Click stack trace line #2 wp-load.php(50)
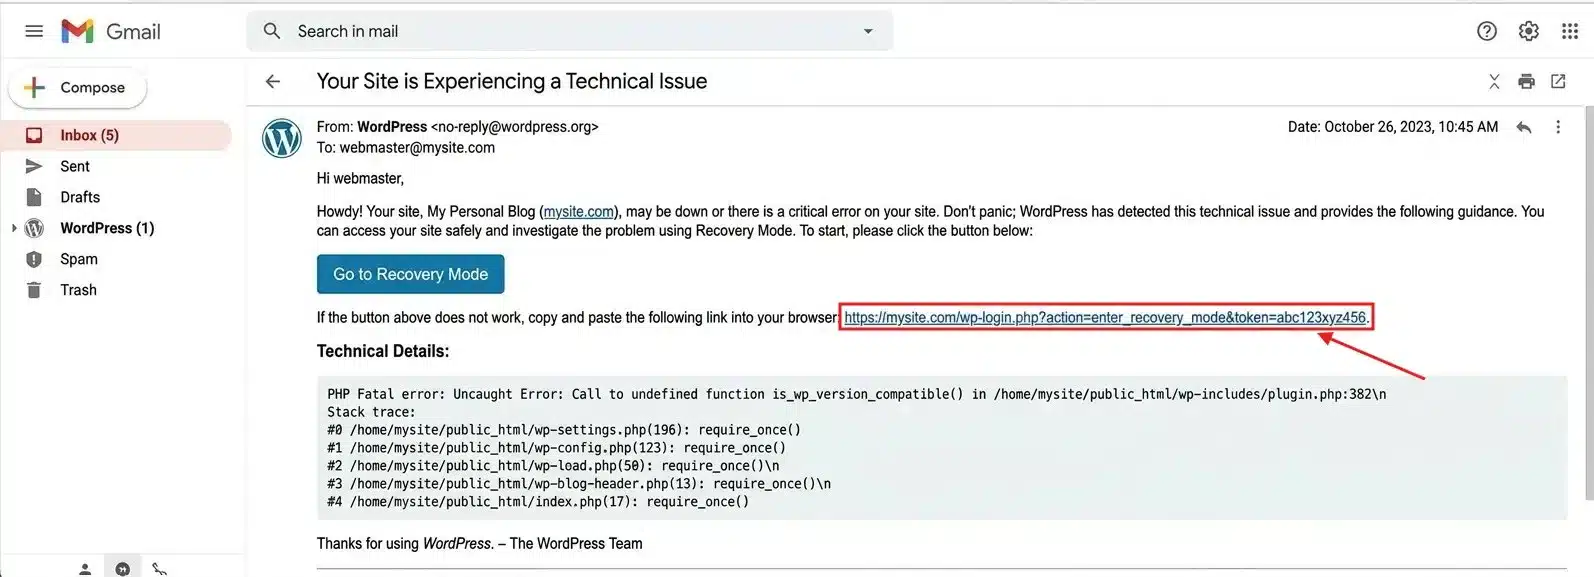Image resolution: width=1594 pixels, height=577 pixels. click(x=553, y=466)
